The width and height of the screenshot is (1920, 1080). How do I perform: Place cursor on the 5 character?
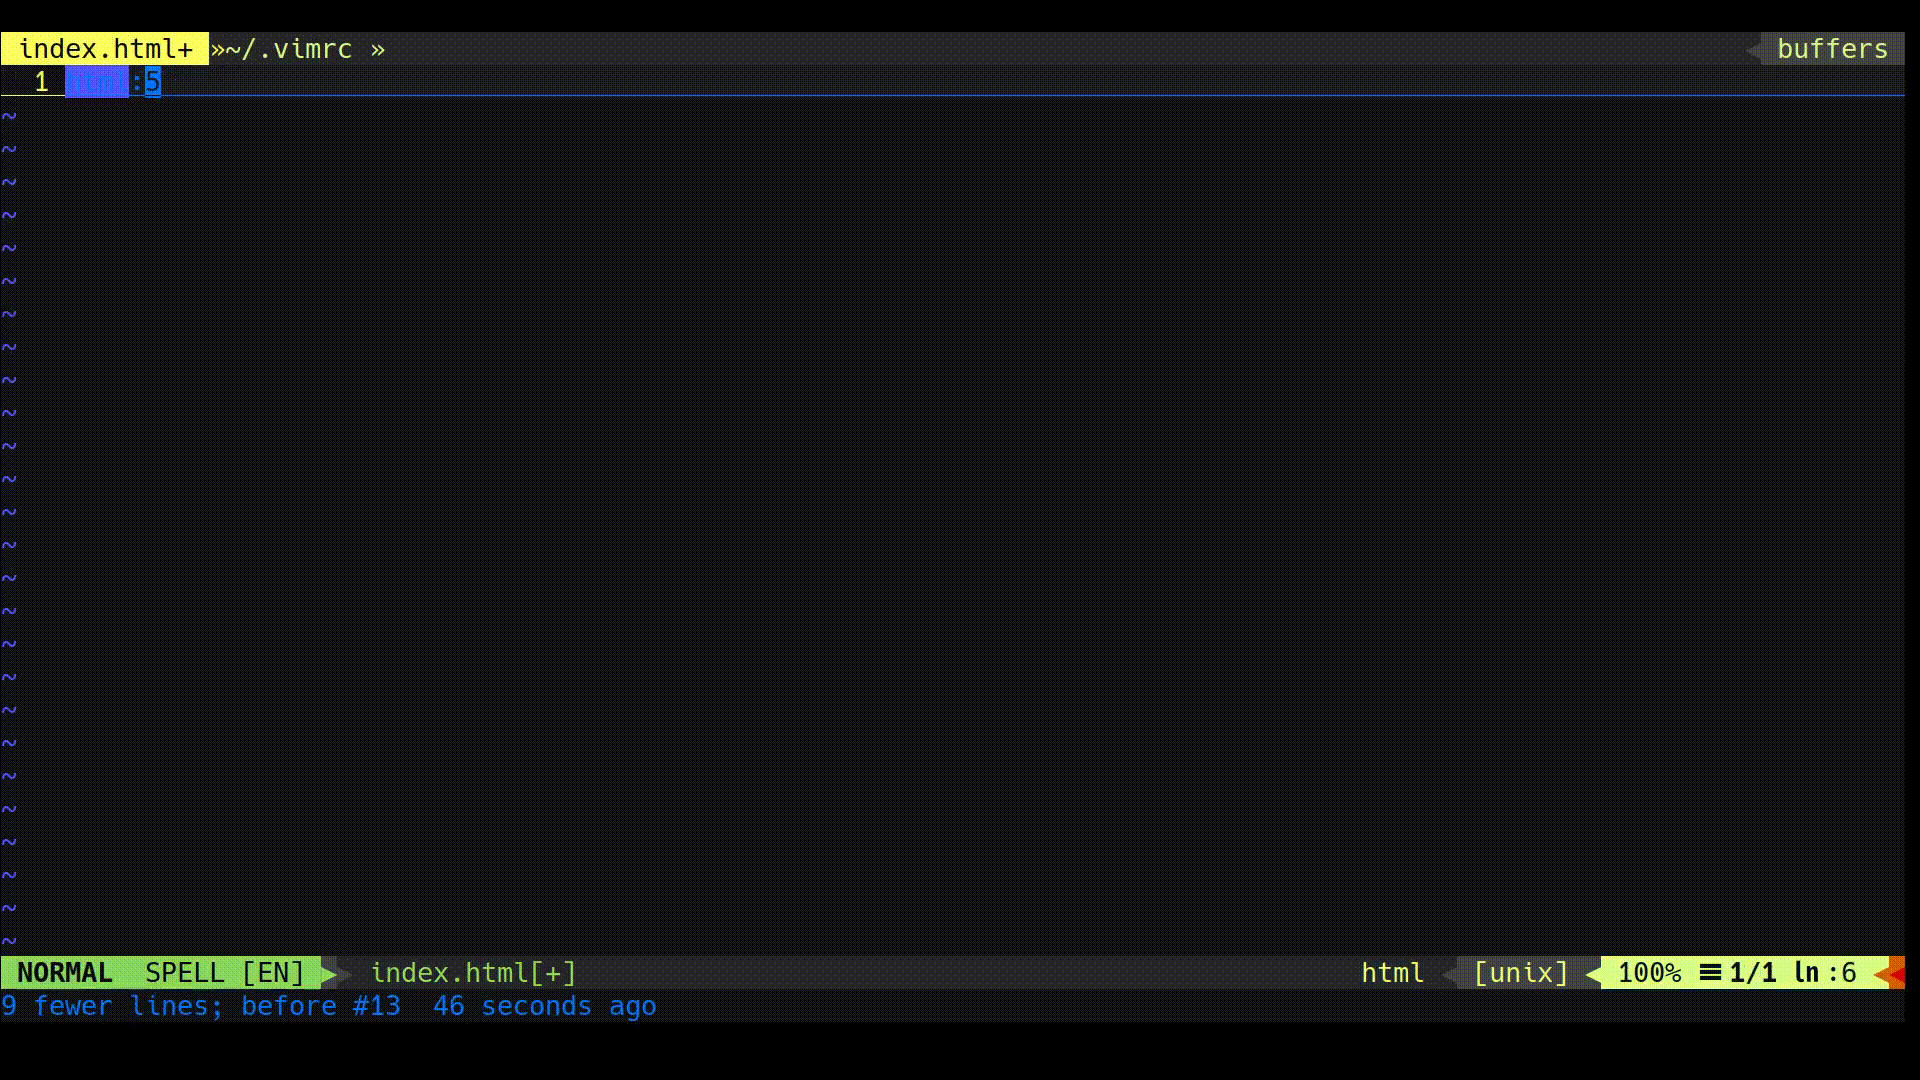152,82
